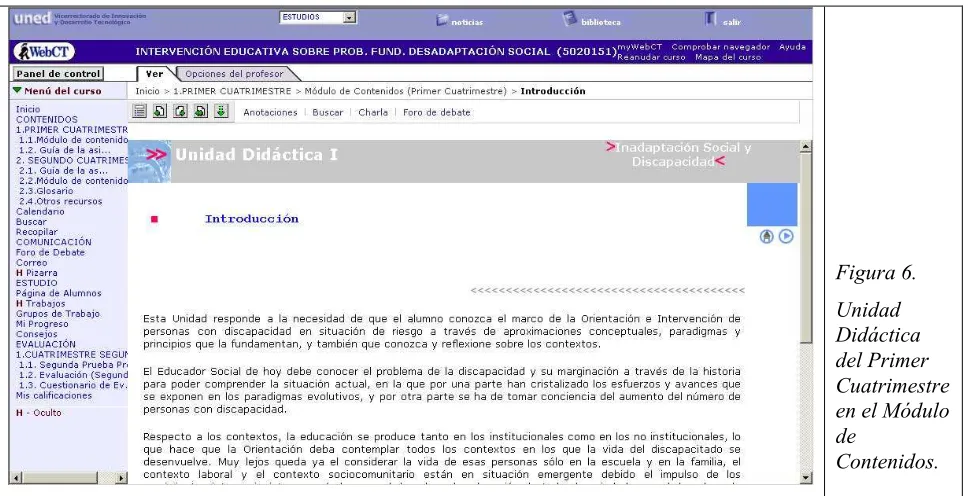Click the content scrollbar up arrow
Image resolution: width=974 pixels, height=496 pixels.
click(x=806, y=147)
